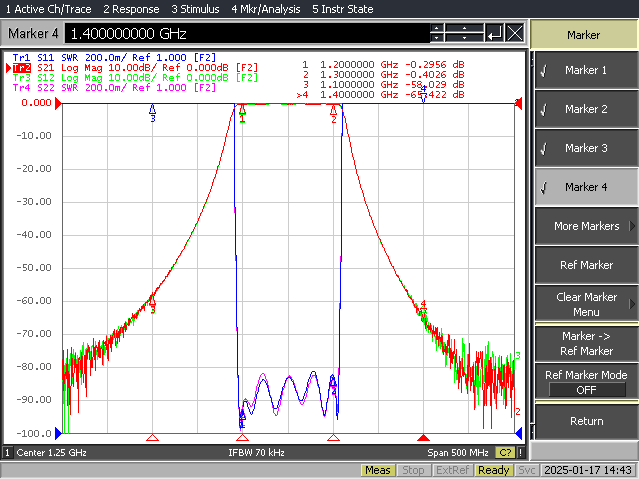Click the Meas status indicator
639x479 pixels.
[377, 470]
